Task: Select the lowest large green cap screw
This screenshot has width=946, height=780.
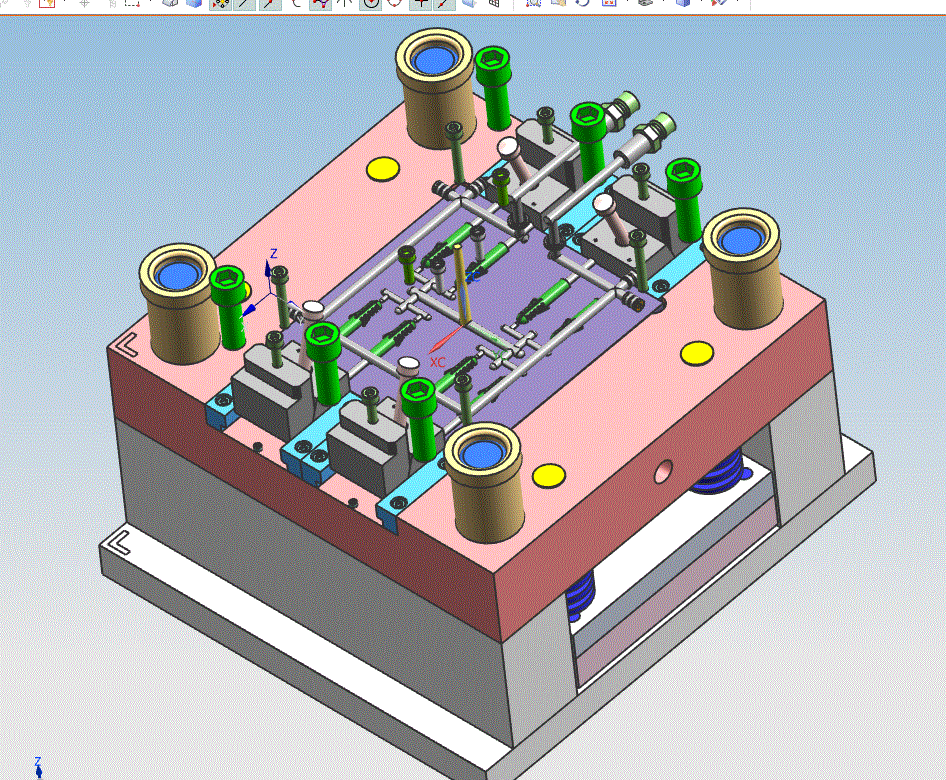Action: (x=419, y=419)
